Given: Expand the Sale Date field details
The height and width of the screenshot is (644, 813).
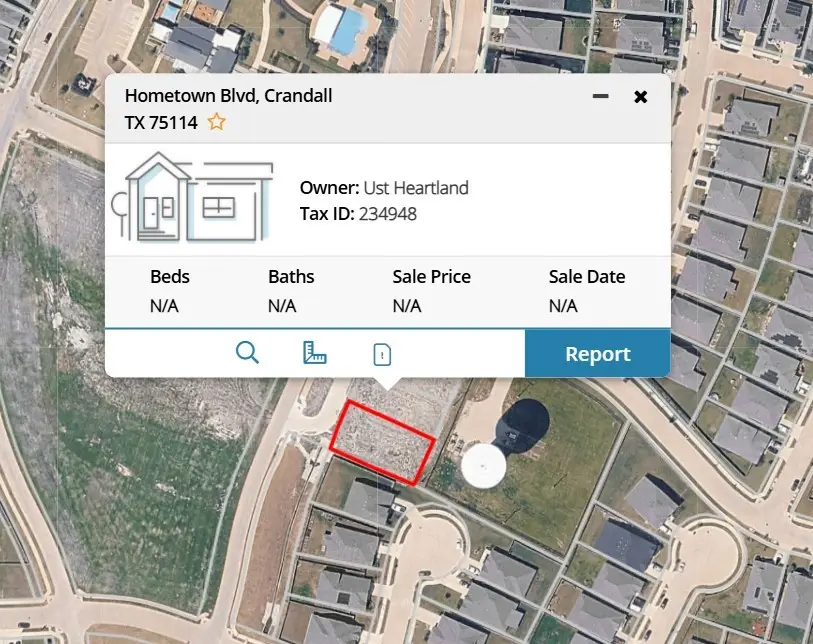Looking at the screenshot, I should click(586, 276).
